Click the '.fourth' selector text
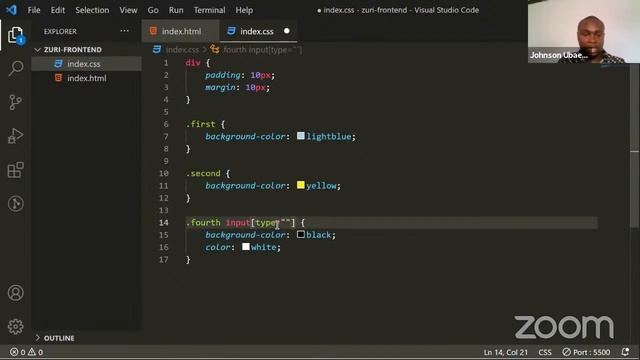This screenshot has width=640, height=360. [203, 222]
